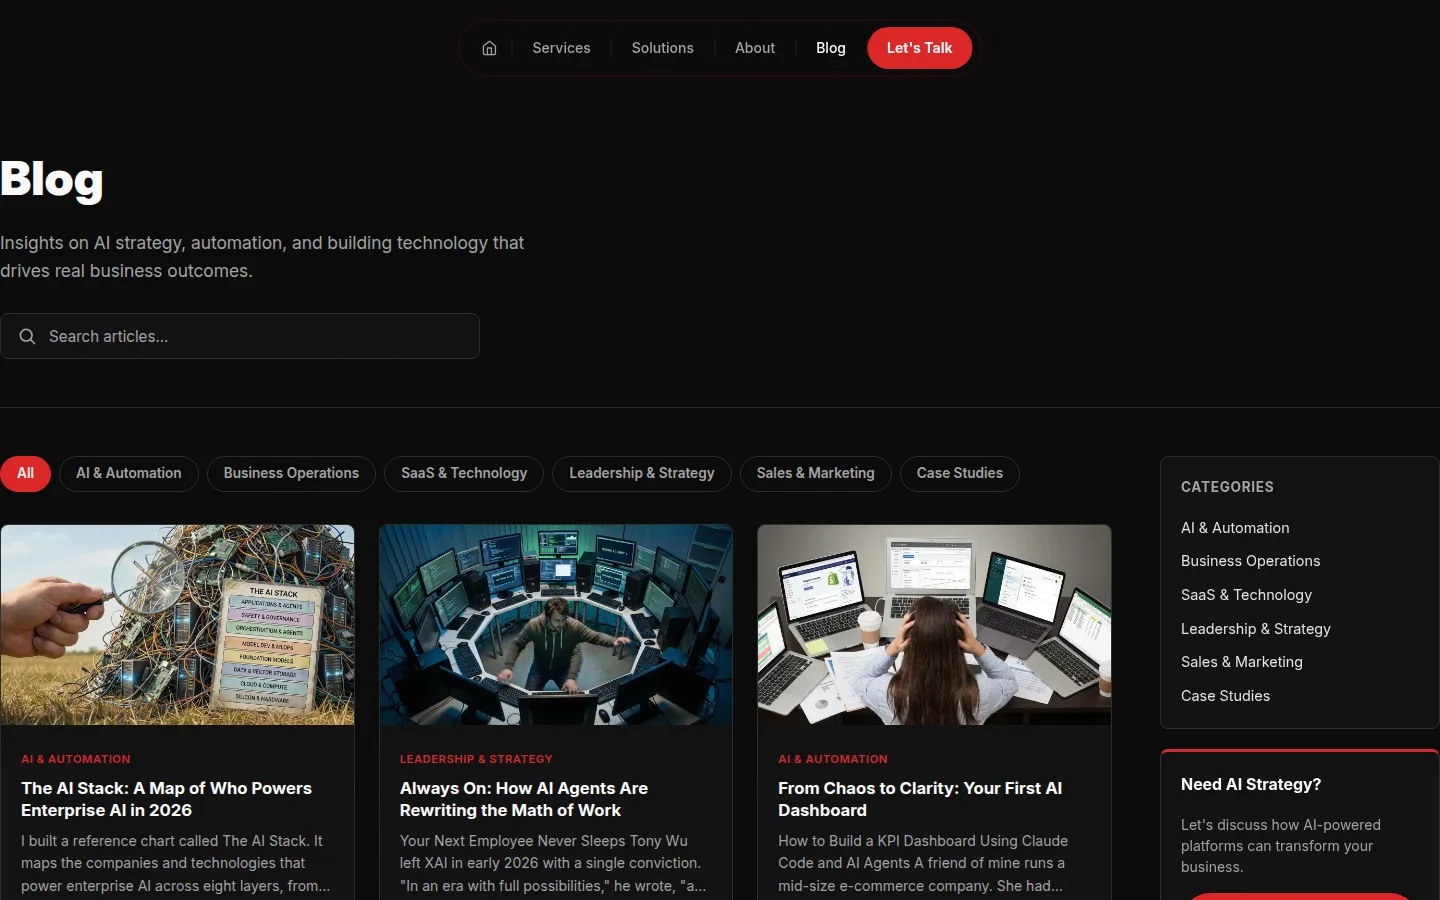Image resolution: width=1440 pixels, height=900 pixels.
Task: Choose 'Leadership & Strategy' from the Categories list
Action: (x=1255, y=629)
